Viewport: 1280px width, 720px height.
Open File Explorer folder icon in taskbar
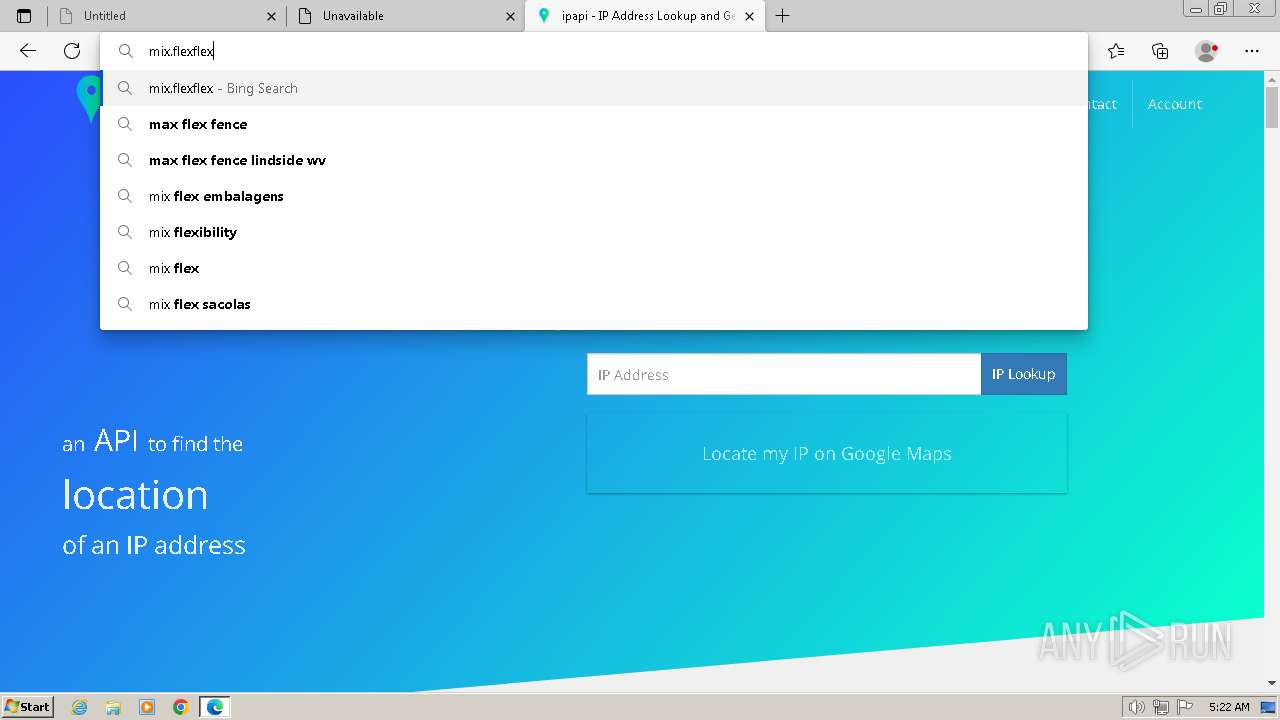coord(113,707)
